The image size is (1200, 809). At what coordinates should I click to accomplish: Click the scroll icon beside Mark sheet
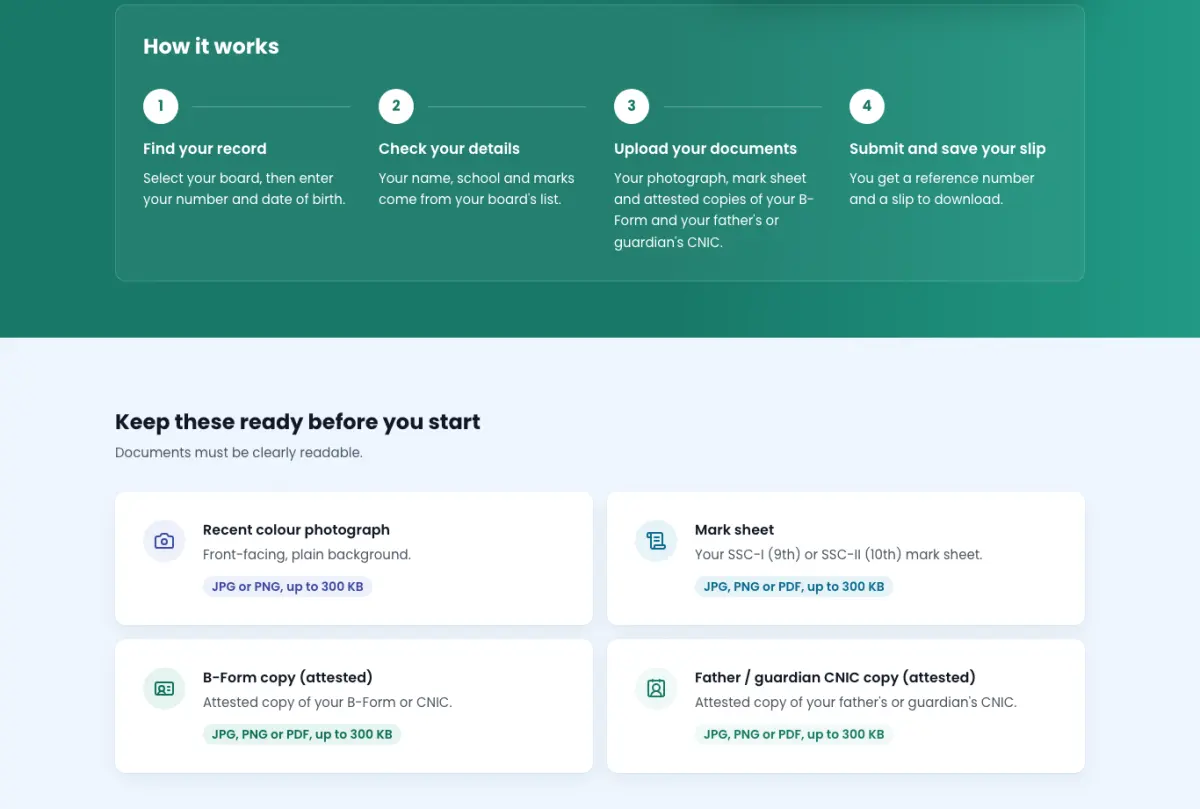(x=656, y=541)
